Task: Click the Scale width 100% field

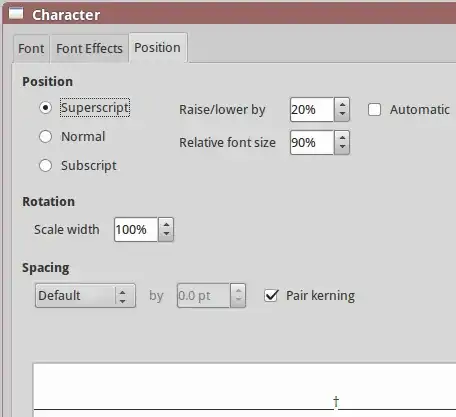Action: tap(136, 230)
